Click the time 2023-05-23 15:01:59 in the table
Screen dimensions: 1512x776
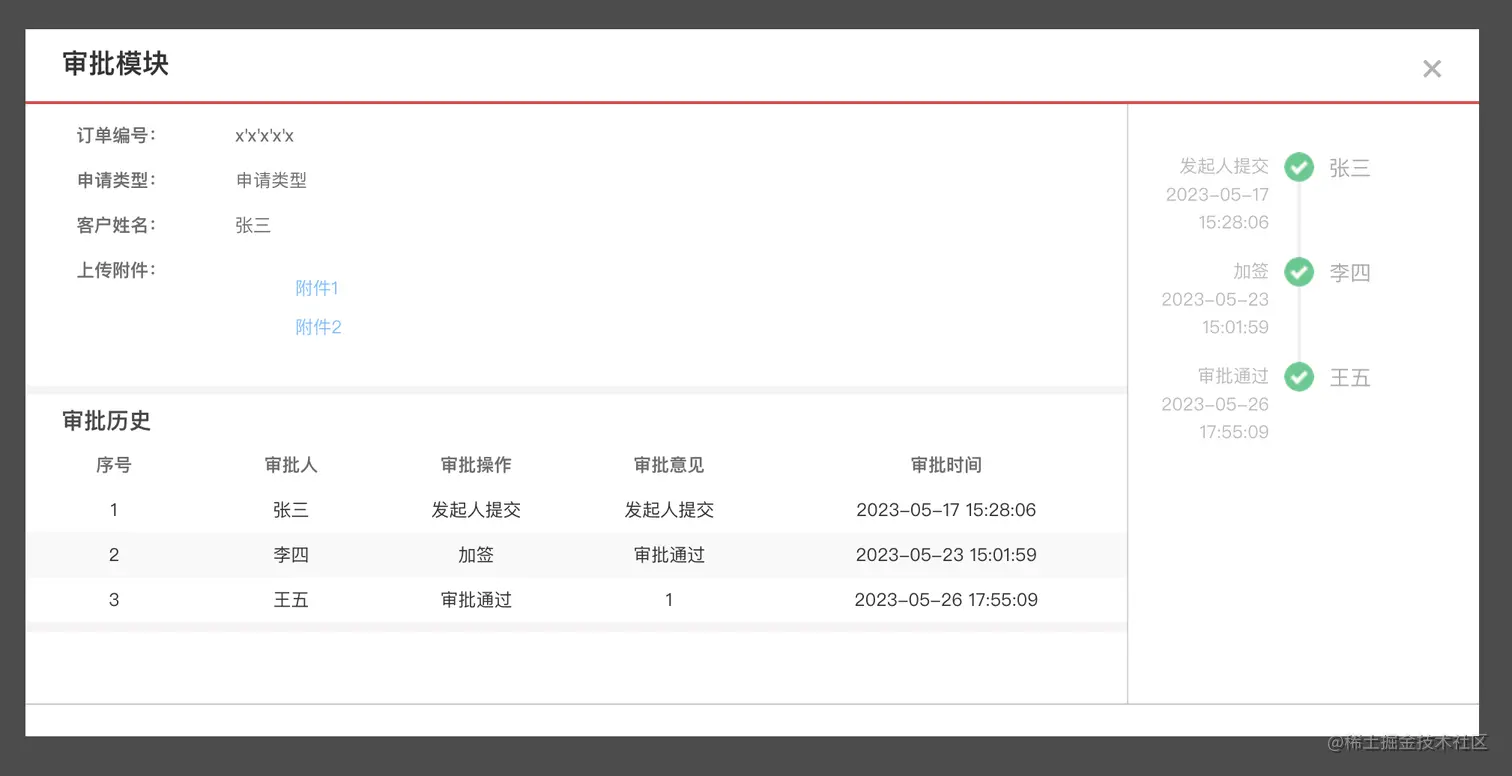(x=946, y=555)
